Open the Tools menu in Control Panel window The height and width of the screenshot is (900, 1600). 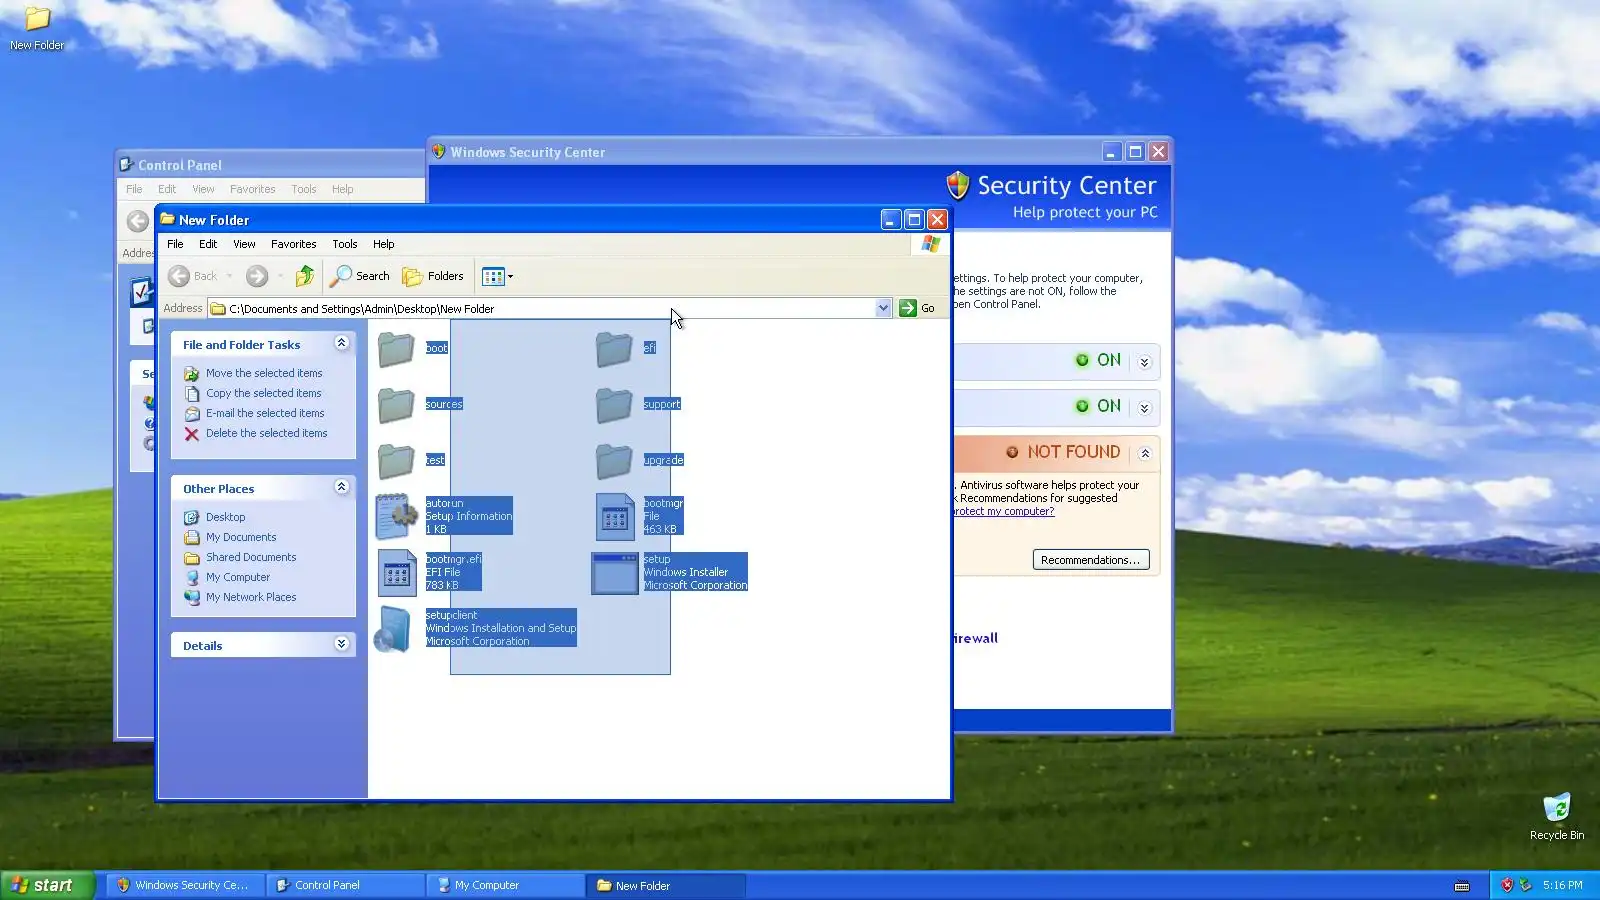[304, 189]
